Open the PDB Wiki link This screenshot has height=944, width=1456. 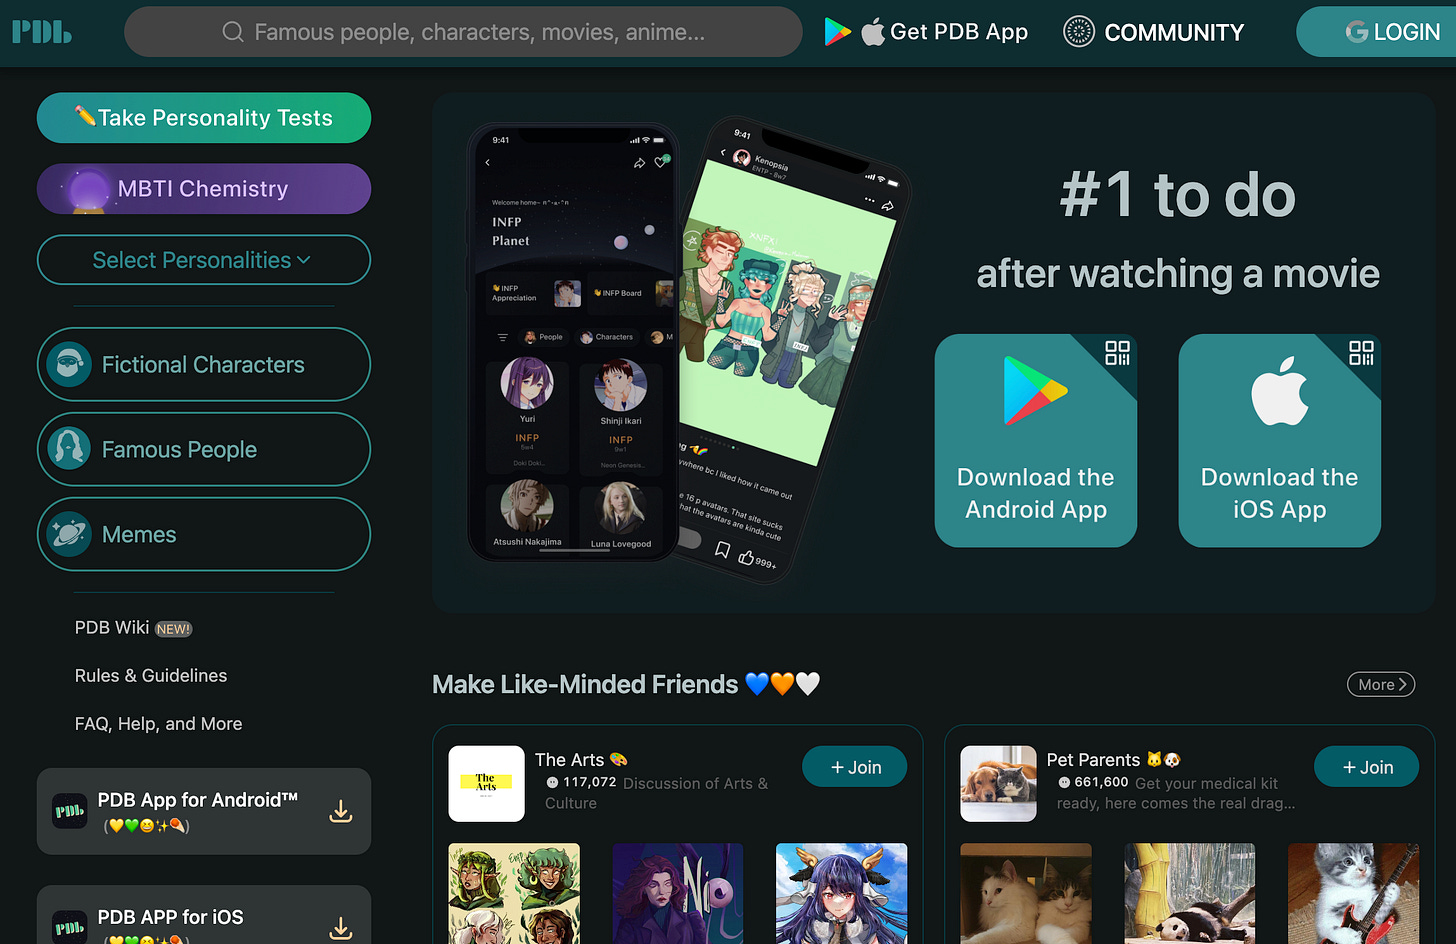(x=112, y=628)
